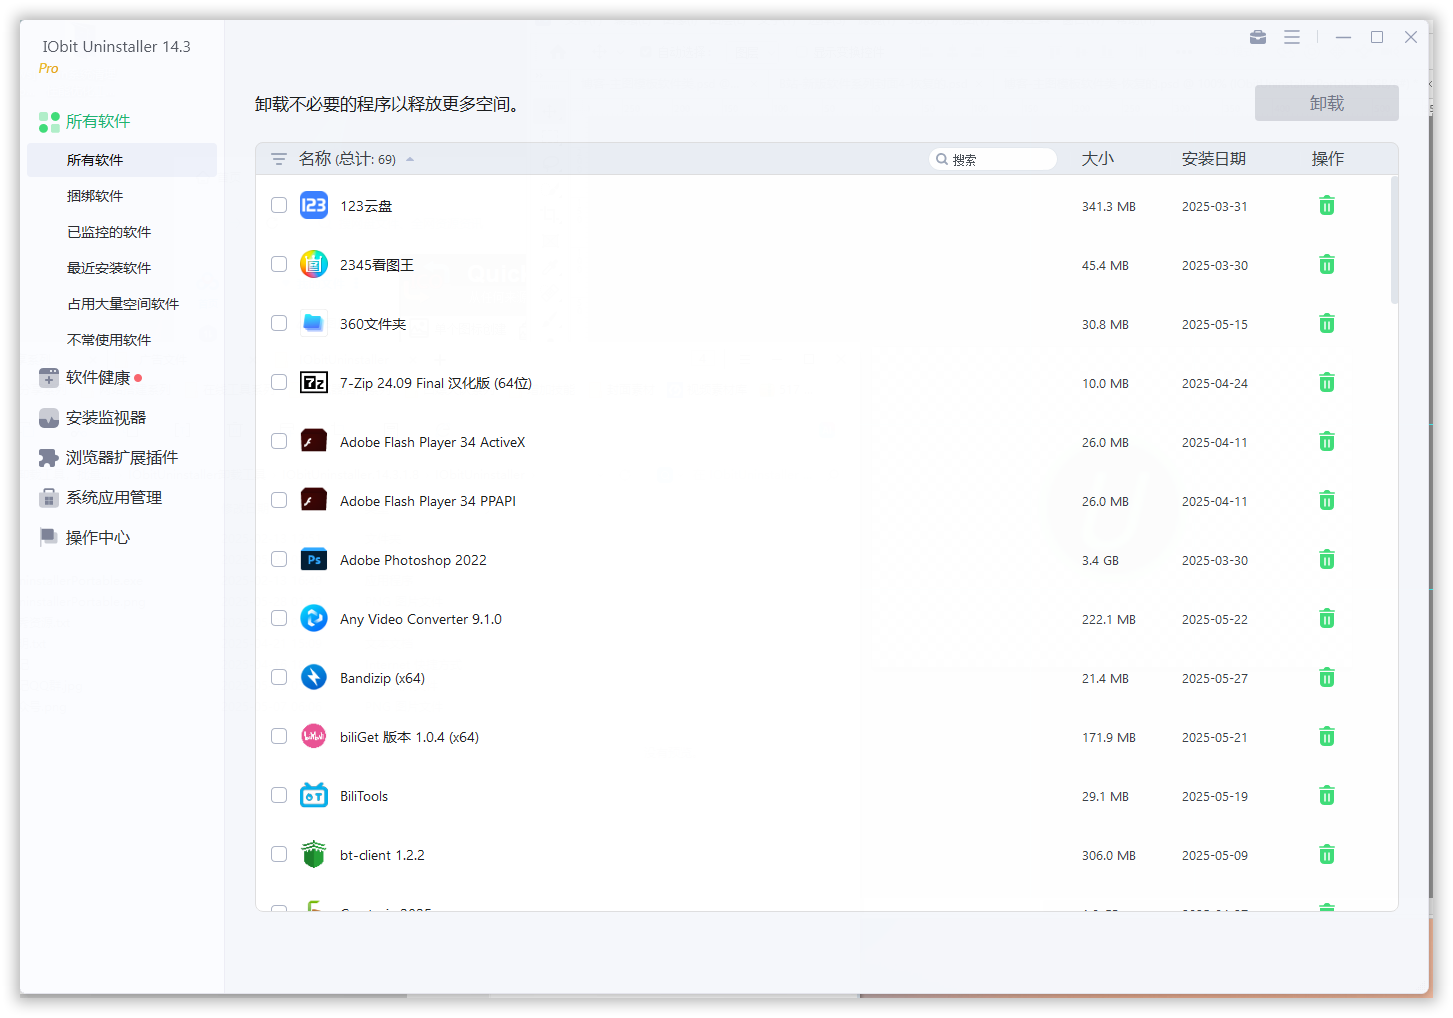Screen dimensions: 1453x1018
Task: Click the 卸载 button
Action: click(x=1327, y=103)
